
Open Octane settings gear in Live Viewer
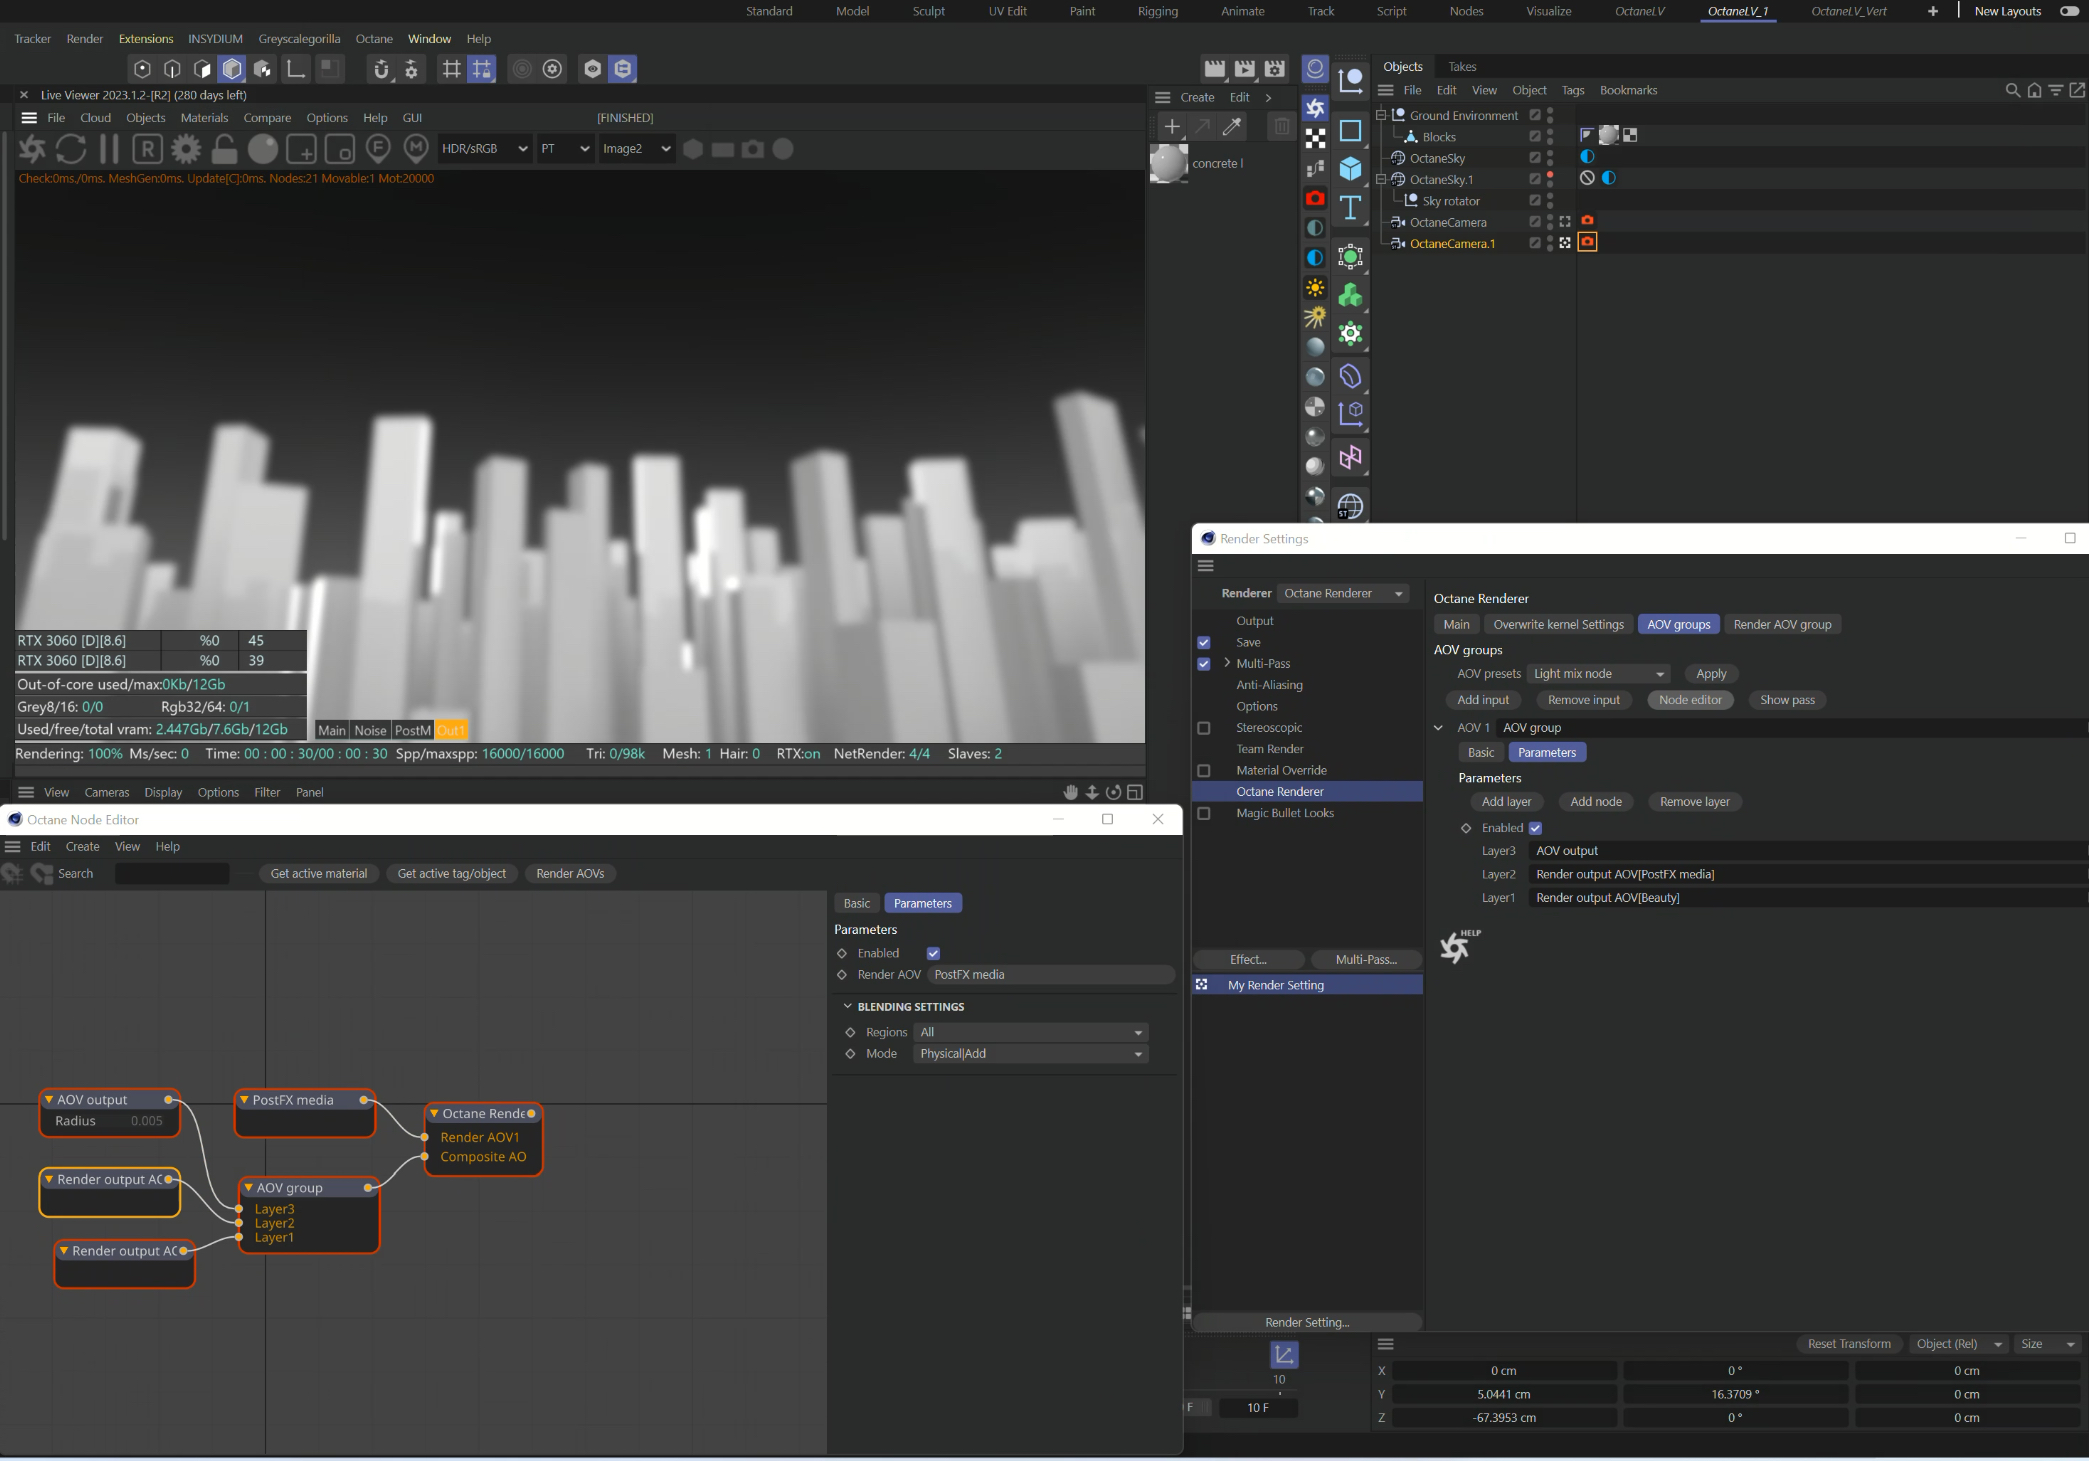click(x=185, y=149)
